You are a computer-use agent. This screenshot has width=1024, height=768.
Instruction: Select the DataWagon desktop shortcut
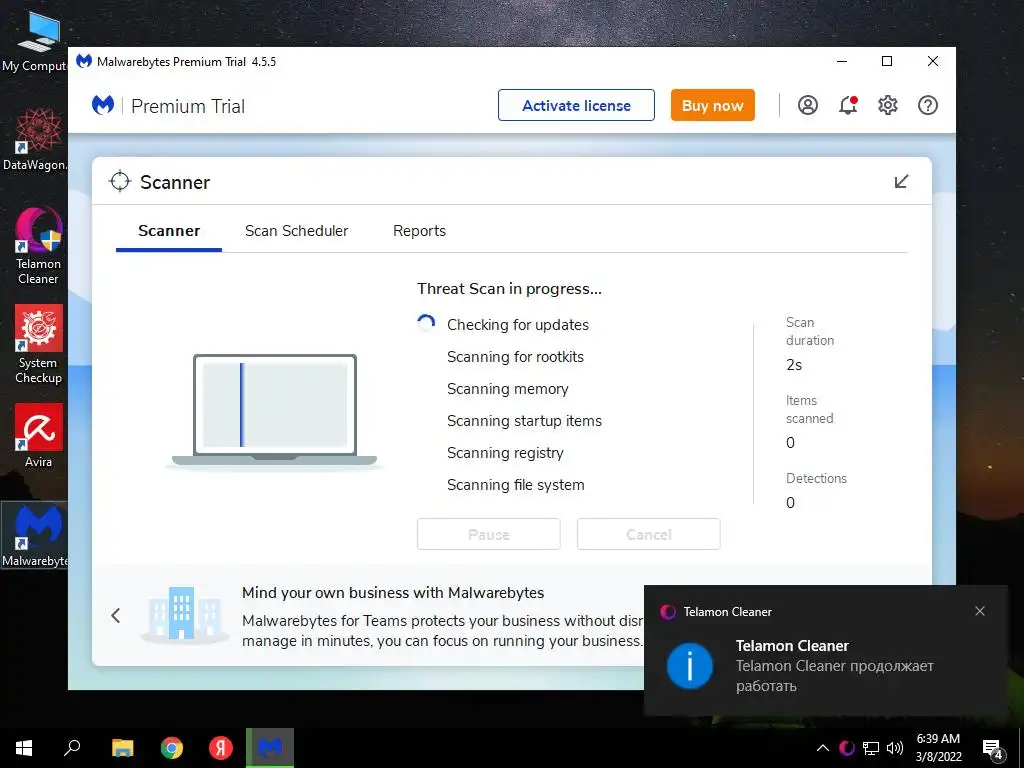(x=35, y=140)
